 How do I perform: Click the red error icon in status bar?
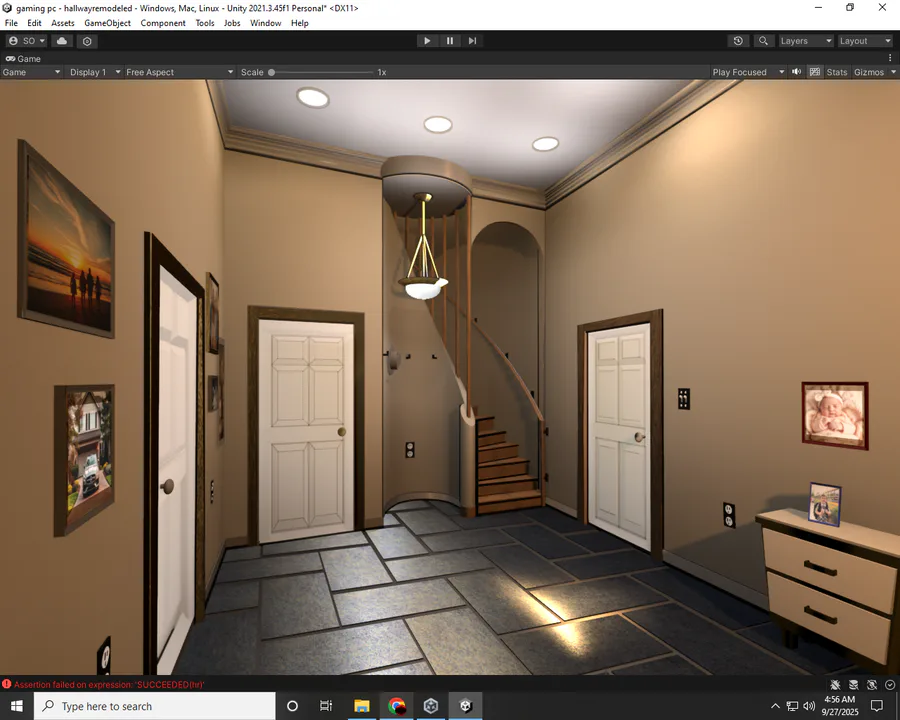click(x=6, y=684)
